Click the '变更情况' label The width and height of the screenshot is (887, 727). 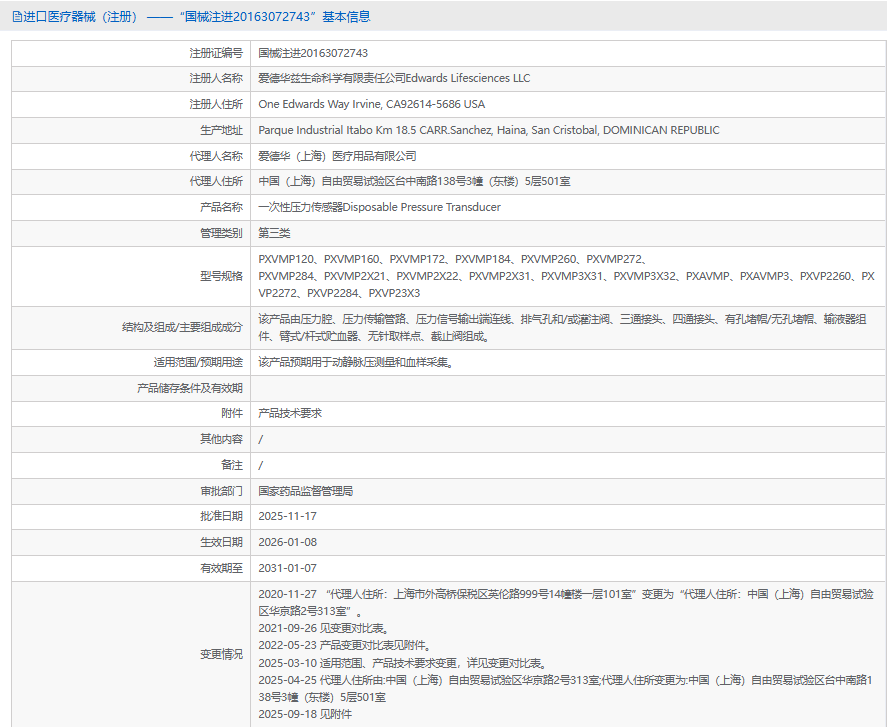[221, 655]
